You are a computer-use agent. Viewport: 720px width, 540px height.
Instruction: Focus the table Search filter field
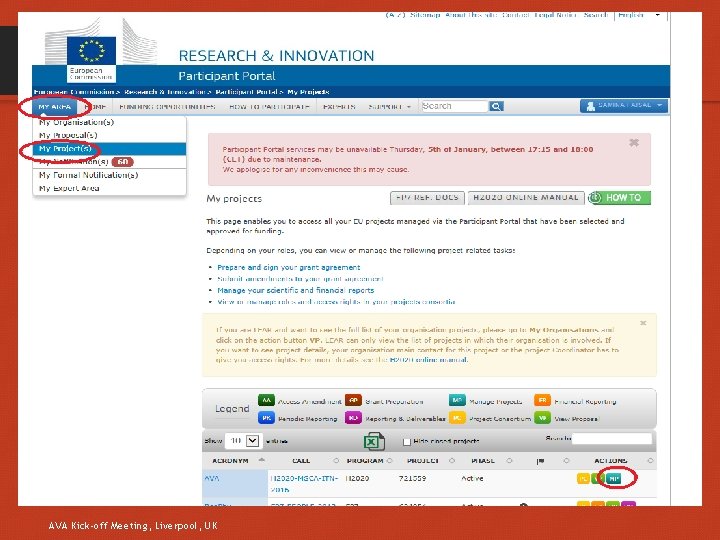pyautogui.click(x=612, y=439)
